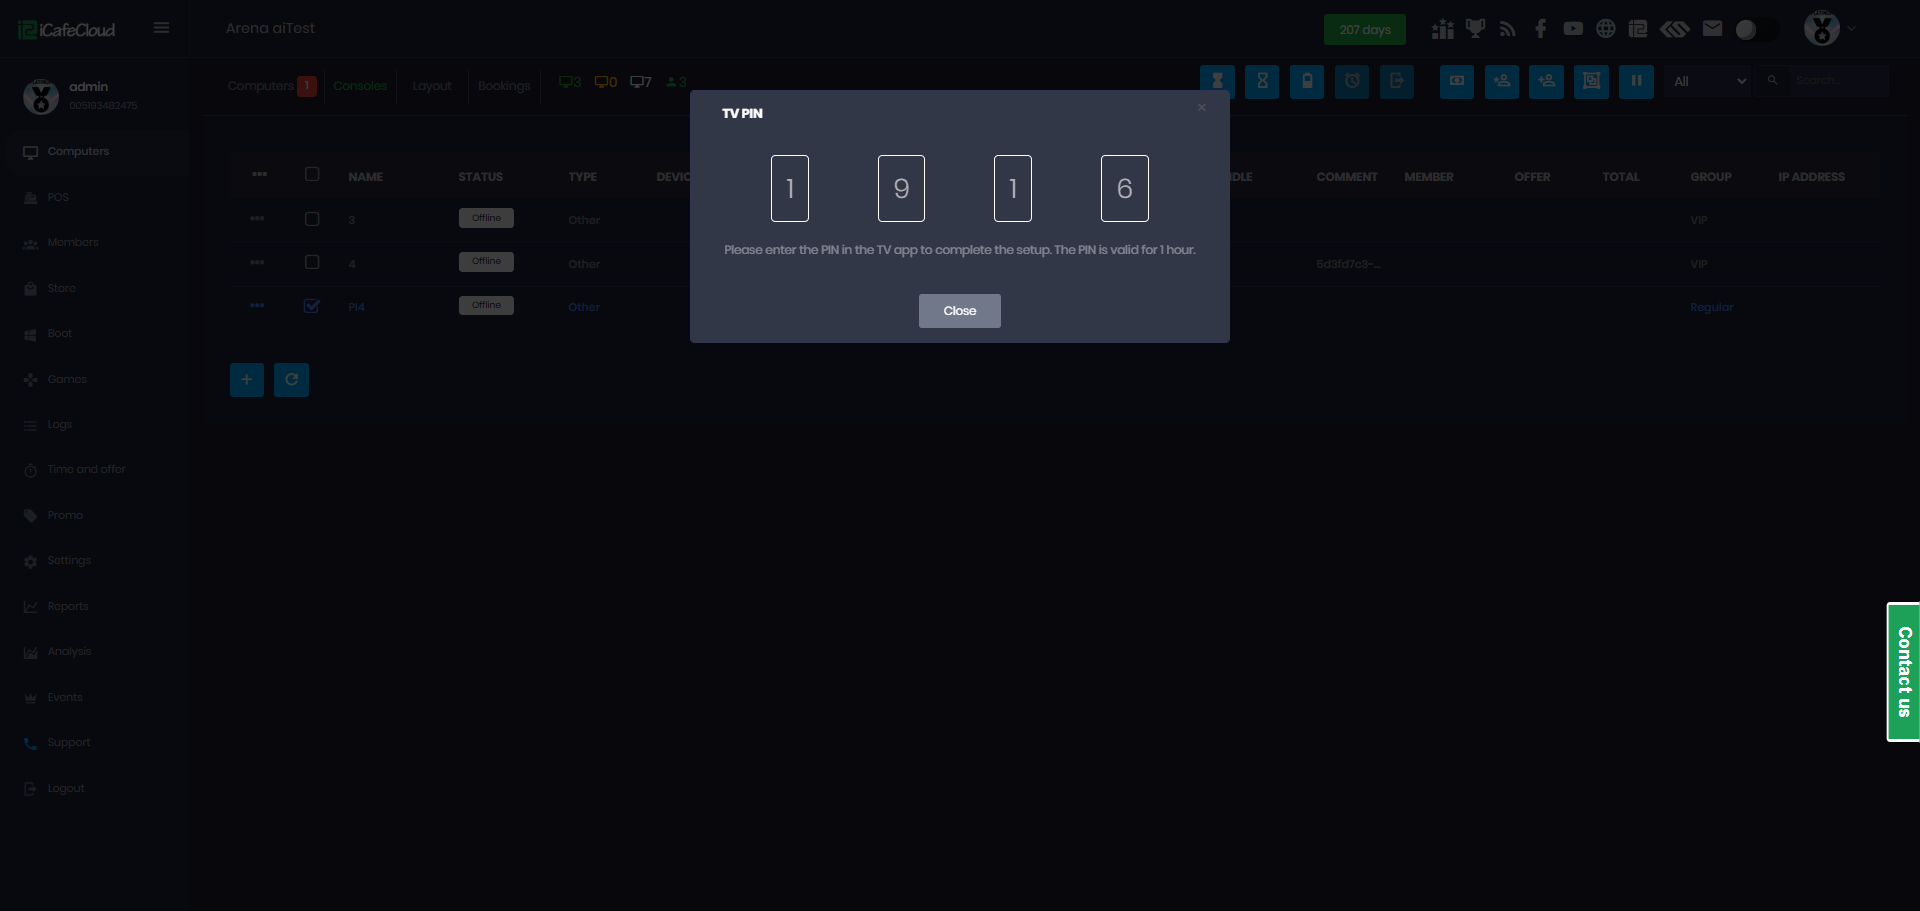1920x911 pixels.
Task: Click the first PIN digit box showing 1
Action: tap(790, 188)
